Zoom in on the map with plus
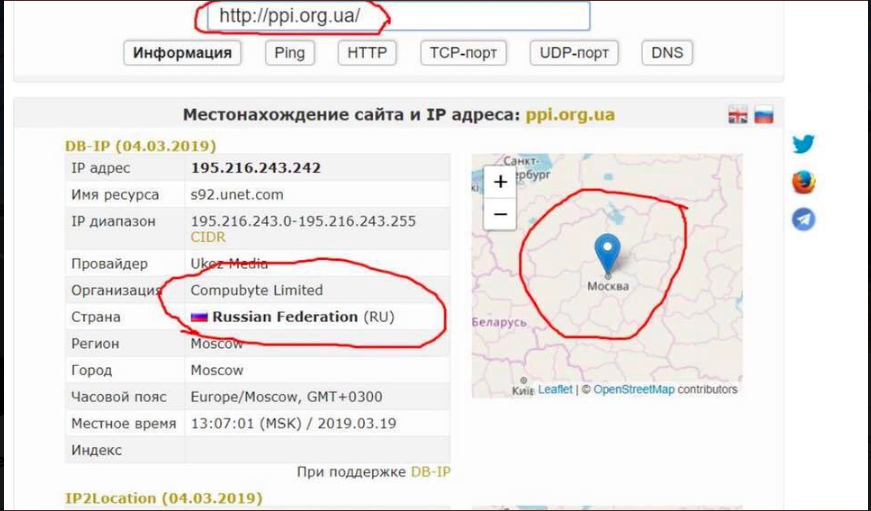This screenshot has height=511, width=871. click(x=500, y=182)
